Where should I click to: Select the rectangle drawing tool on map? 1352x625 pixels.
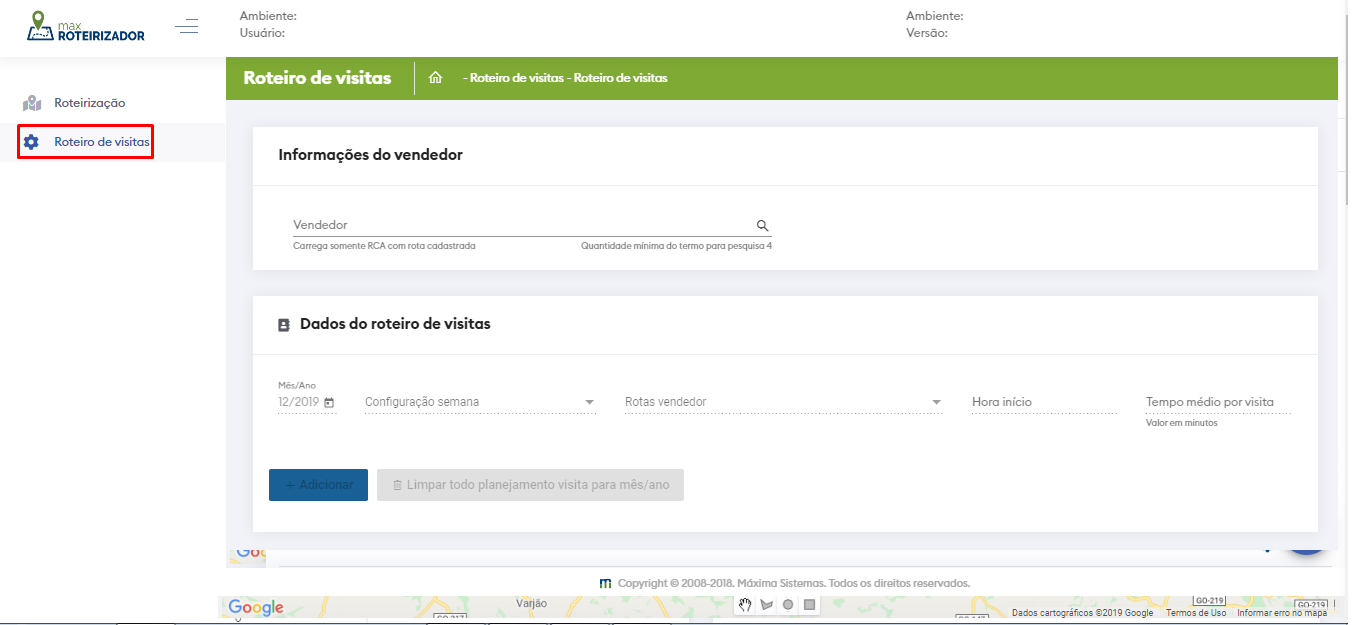pos(810,604)
